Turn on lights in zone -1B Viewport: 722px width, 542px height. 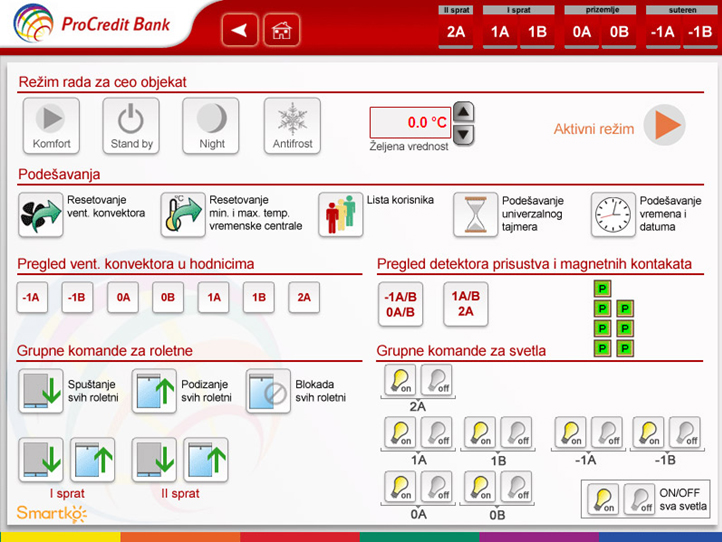click(648, 432)
